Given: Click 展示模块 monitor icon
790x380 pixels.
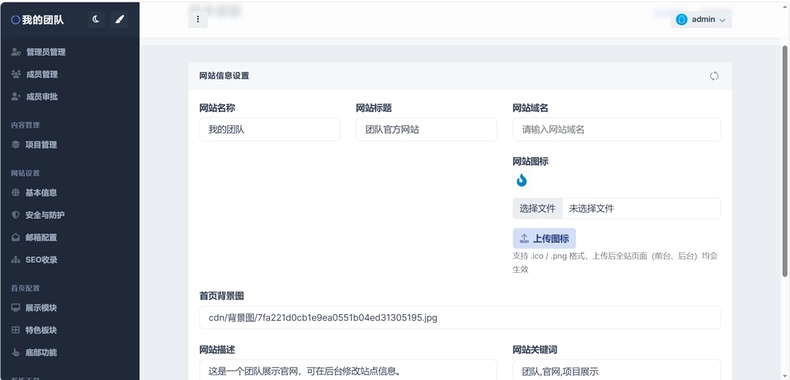Looking at the screenshot, I should [16, 308].
